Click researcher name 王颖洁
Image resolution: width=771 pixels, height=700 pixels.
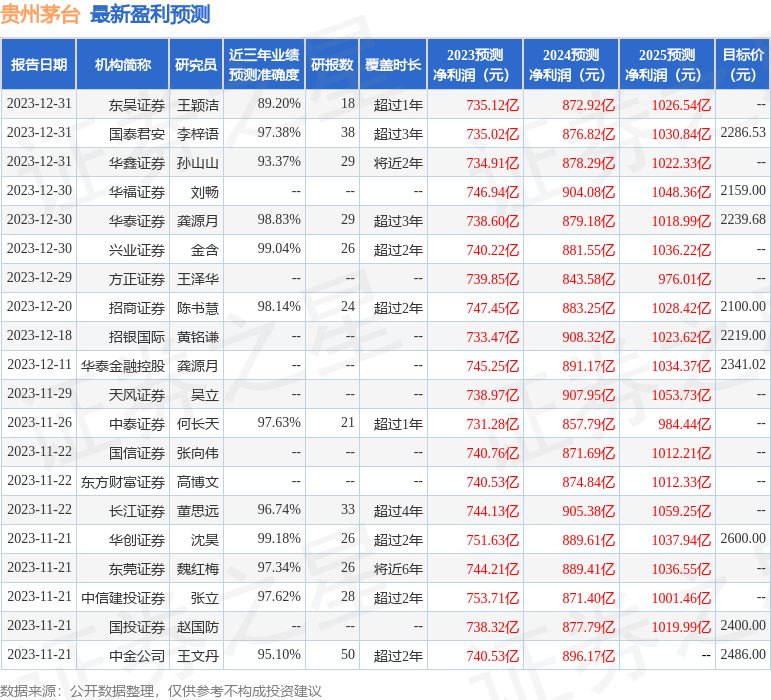pos(198,105)
